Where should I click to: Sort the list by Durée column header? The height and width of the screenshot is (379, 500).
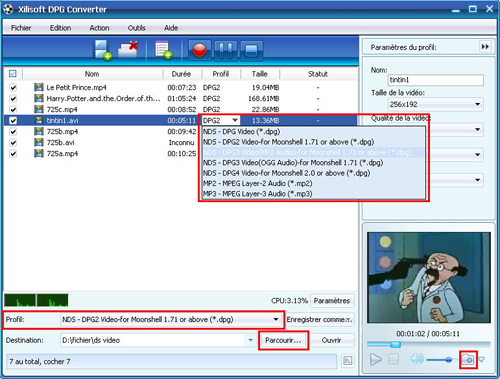(x=182, y=74)
